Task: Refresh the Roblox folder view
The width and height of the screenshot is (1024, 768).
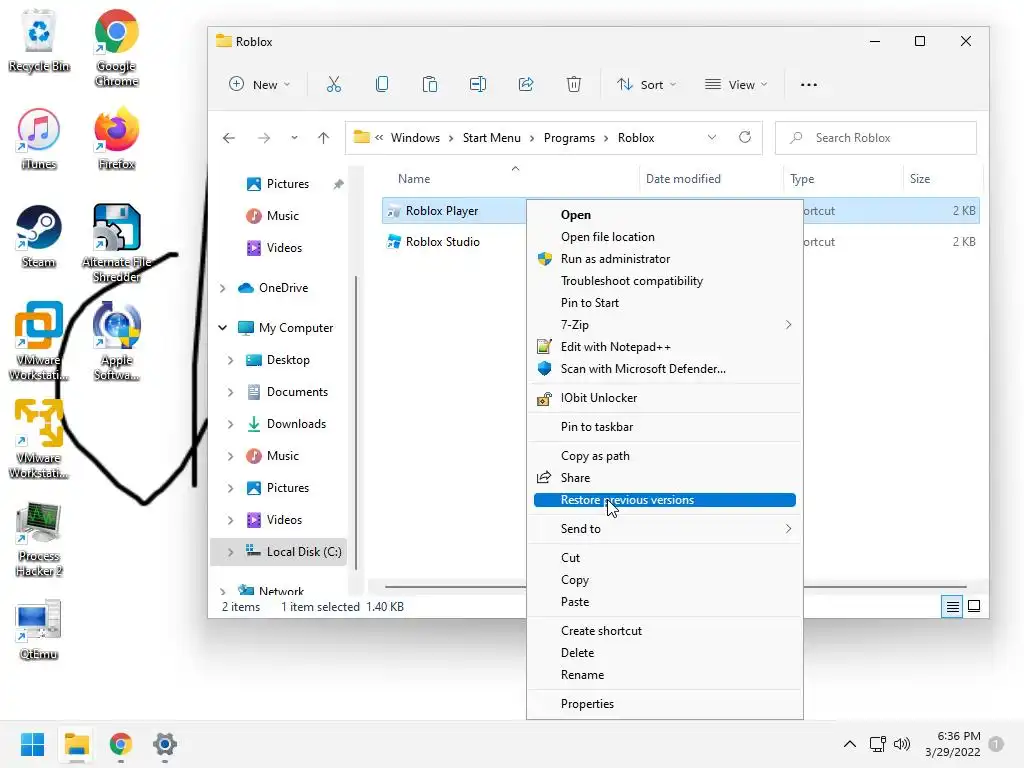Action: pos(744,137)
